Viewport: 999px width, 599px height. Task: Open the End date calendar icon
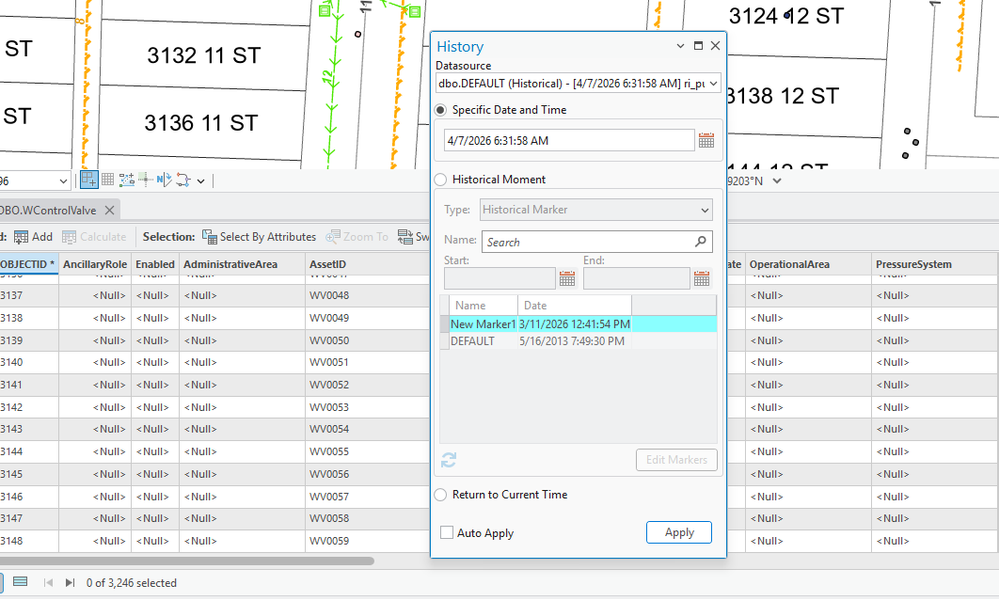(701, 278)
